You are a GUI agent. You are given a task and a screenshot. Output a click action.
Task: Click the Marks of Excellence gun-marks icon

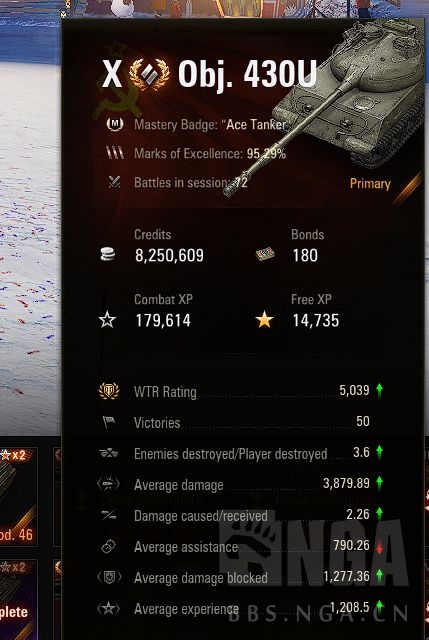coord(115,153)
